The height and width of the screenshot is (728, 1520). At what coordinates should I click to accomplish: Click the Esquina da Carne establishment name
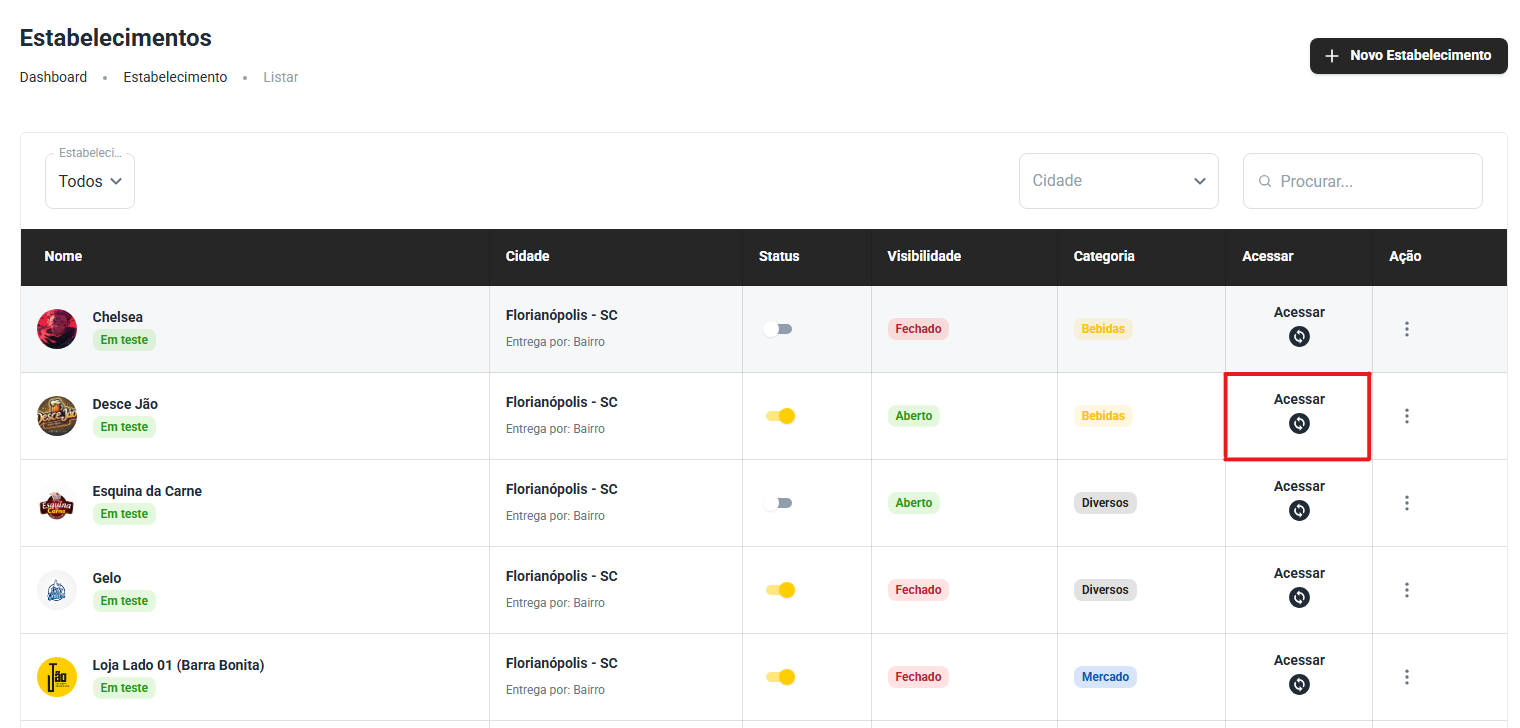[x=147, y=491]
